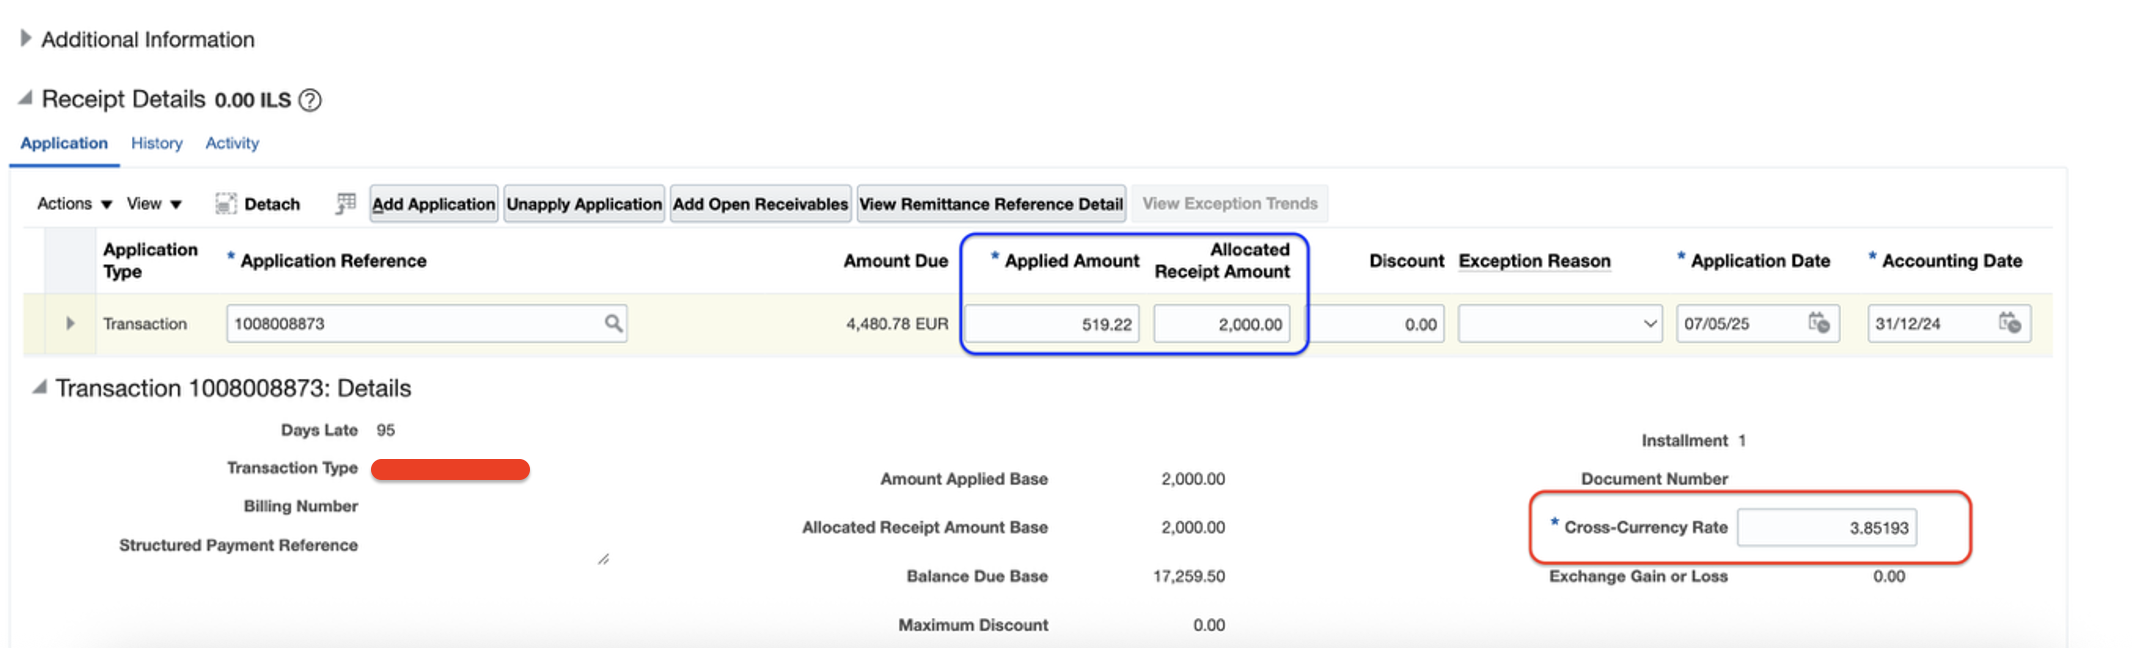This screenshot has width=2132, height=648.
Task: Click the Application Date field 07/05/25
Action: point(1758,324)
